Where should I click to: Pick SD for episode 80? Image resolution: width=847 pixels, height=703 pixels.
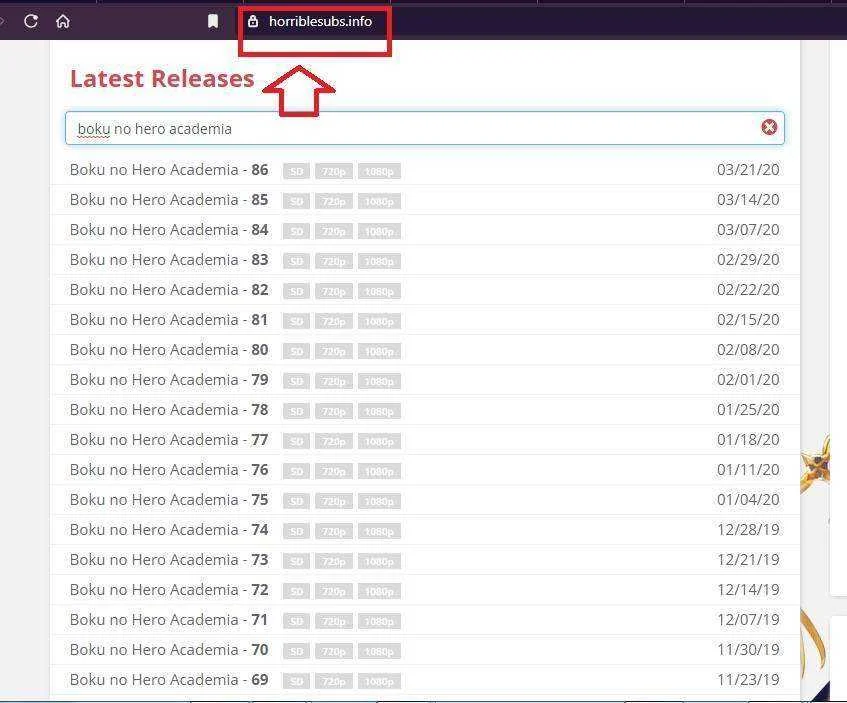coord(296,351)
